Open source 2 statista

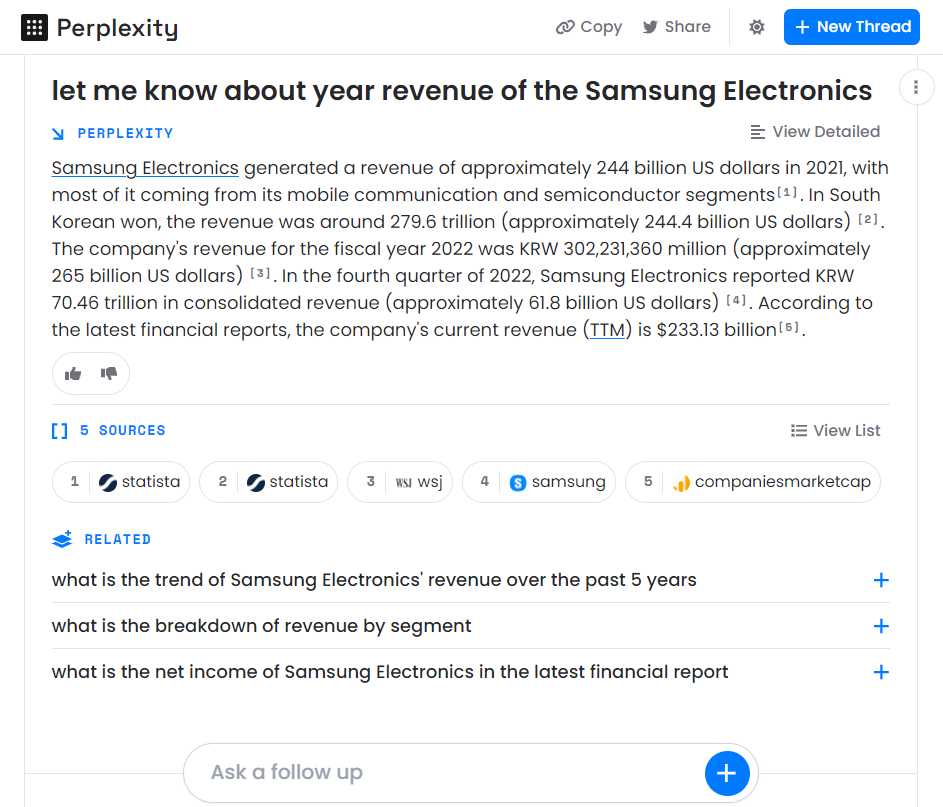[x=269, y=482]
